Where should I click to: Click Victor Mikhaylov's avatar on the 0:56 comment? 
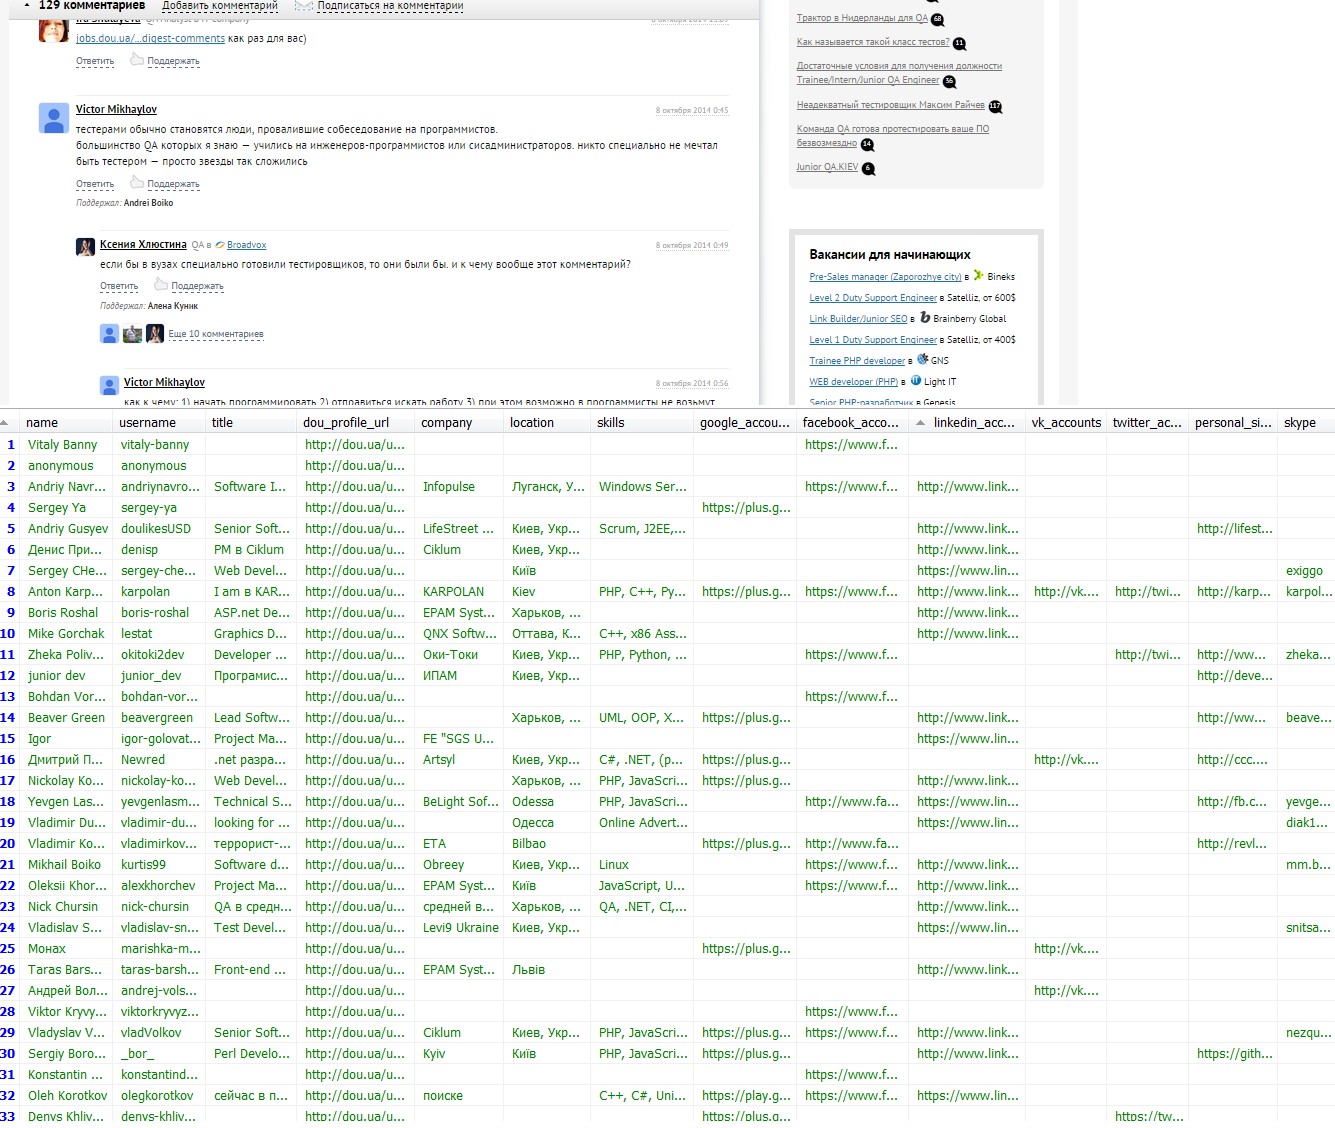pos(110,385)
